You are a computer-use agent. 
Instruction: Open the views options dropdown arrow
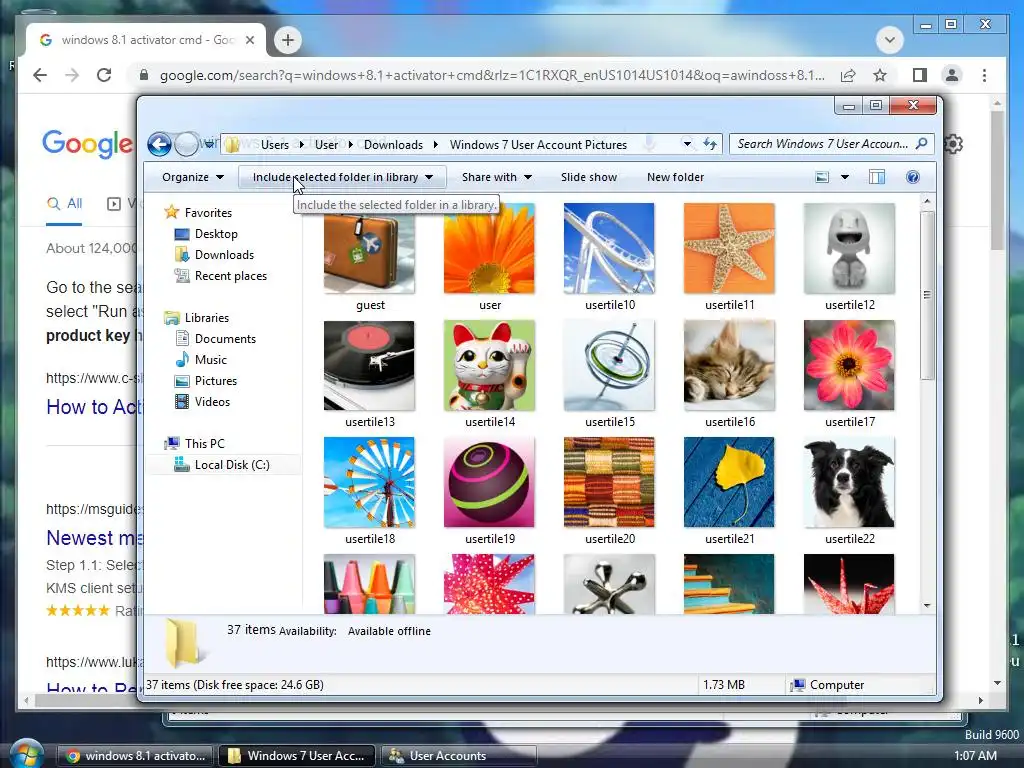[844, 177]
